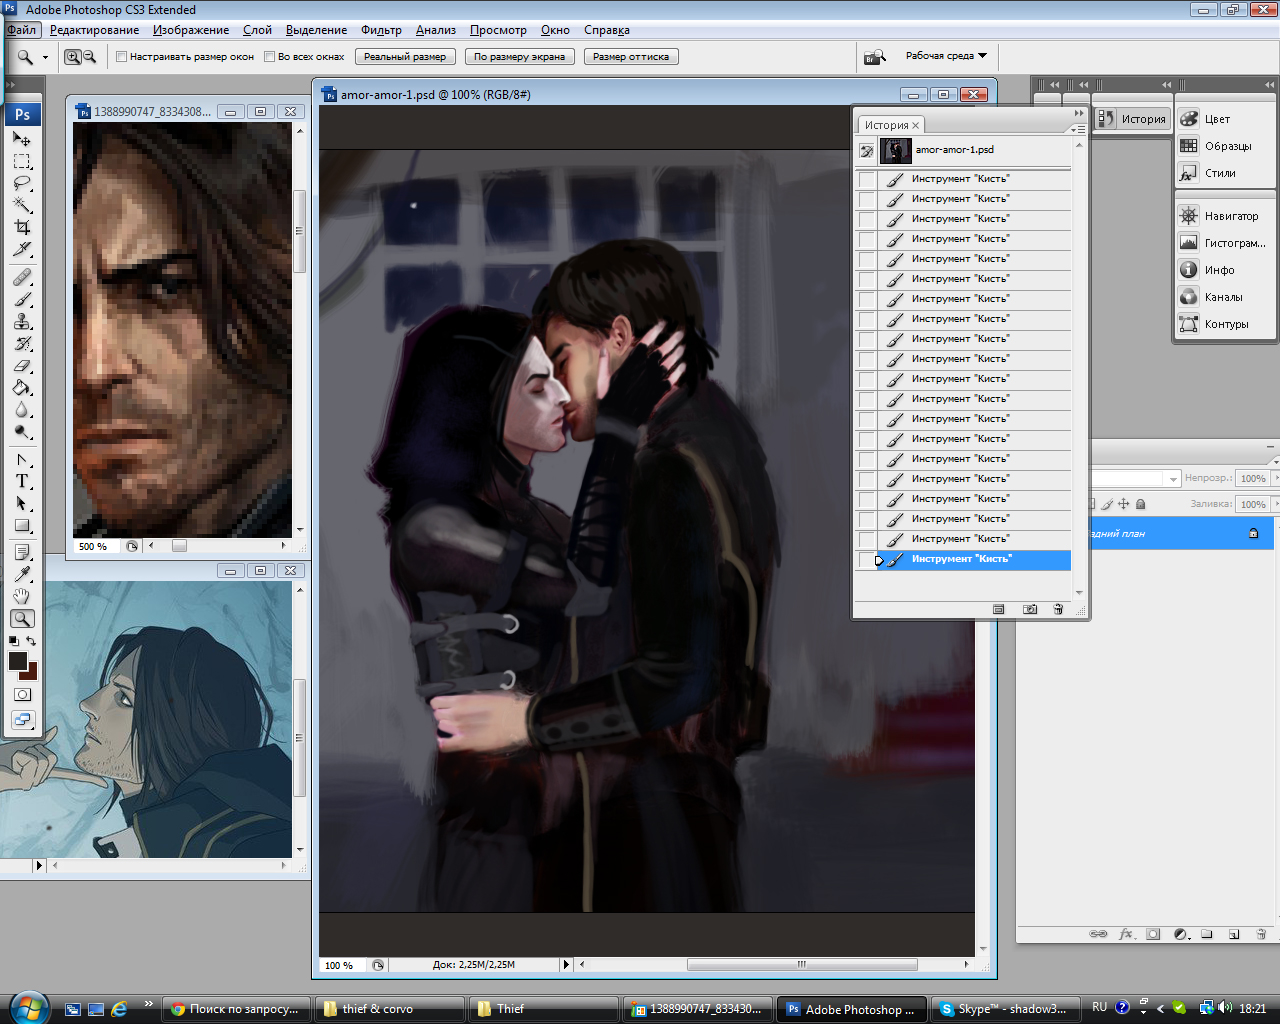This screenshot has width=1280, height=1024.
Task: Open the Просмотр menu
Action: (x=498, y=30)
